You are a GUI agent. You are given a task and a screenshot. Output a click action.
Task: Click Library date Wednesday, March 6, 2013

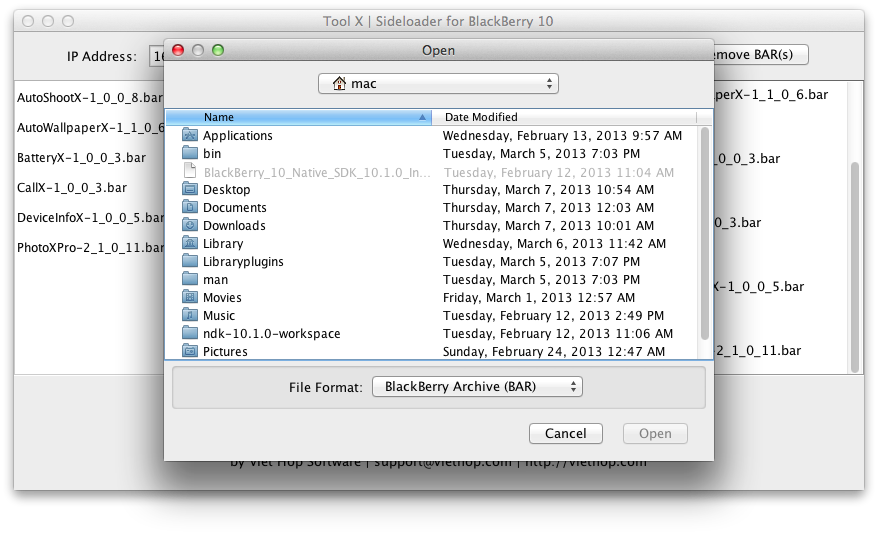(x=554, y=244)
